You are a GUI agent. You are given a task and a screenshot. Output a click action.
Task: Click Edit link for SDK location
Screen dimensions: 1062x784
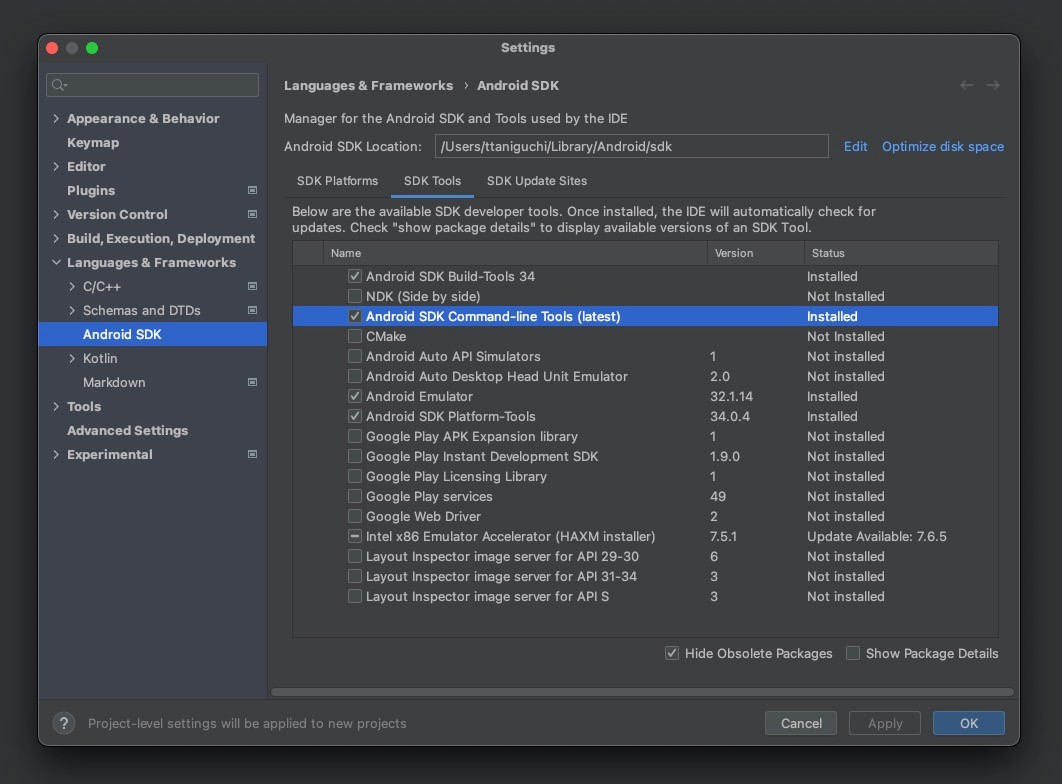855,146
